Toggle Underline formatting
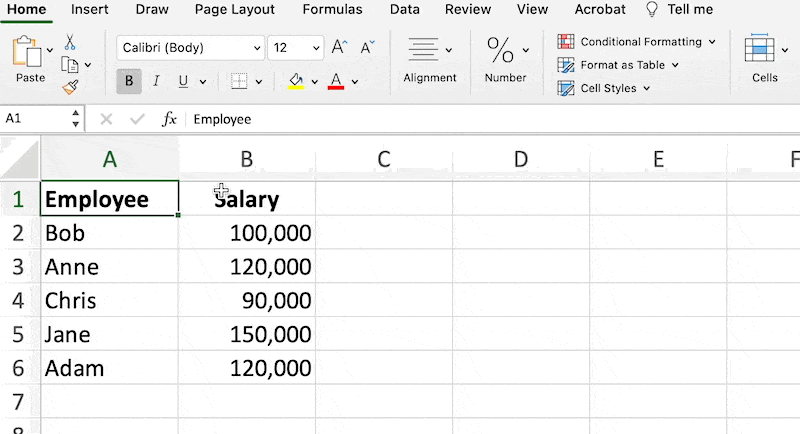The height and width of the screenshot is (434, 800). click(x=183, y=81)
